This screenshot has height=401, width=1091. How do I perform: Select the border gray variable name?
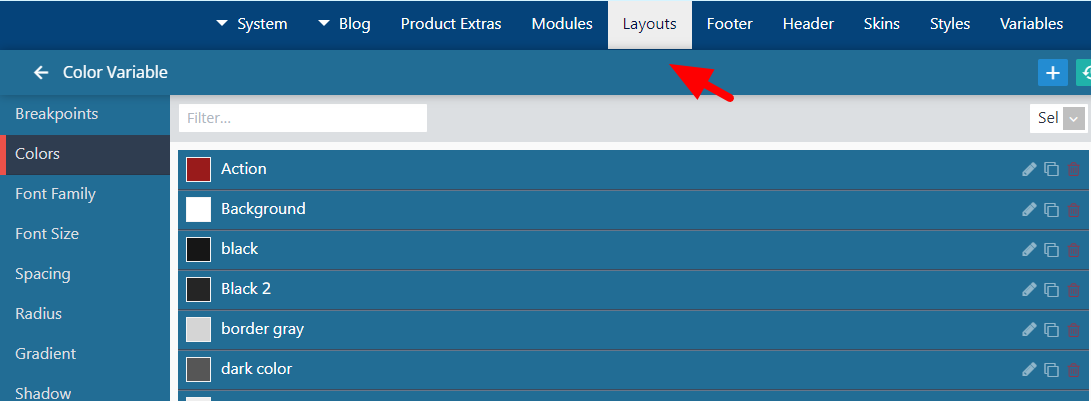point(262,329)
